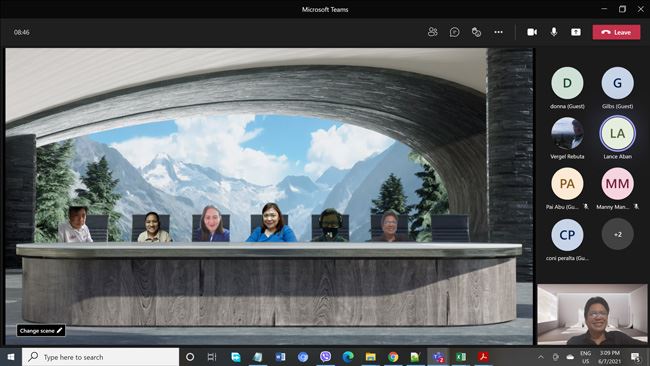The height and width of the screenshot is (366, 650).
Task: Toggle the camera on or off
Action: point(532,32)
